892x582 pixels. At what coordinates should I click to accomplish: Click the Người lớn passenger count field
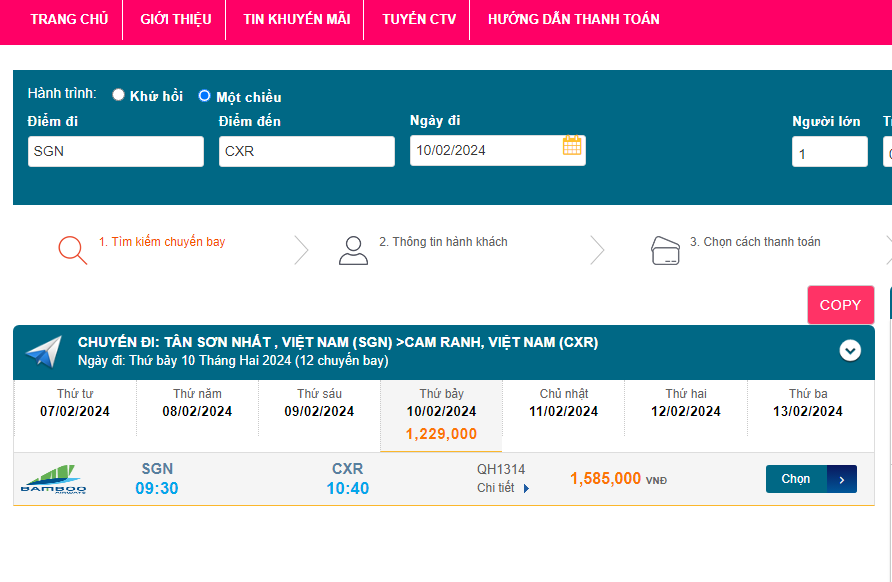(829, 154)
